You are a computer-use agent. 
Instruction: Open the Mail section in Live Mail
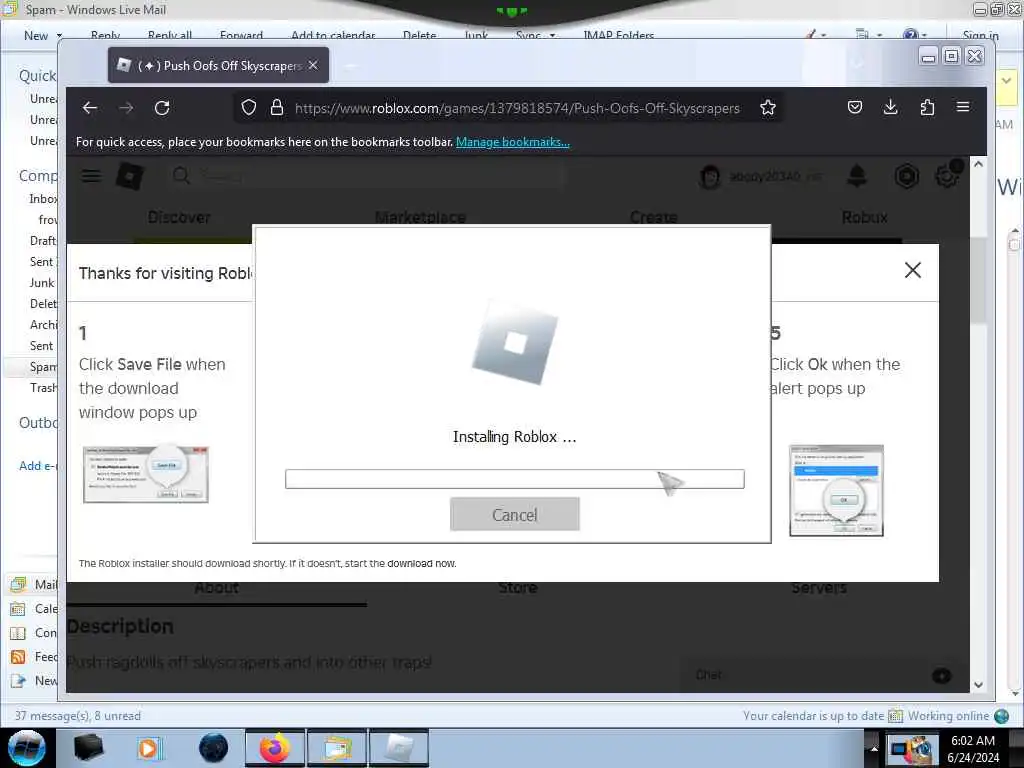point(35,584)
